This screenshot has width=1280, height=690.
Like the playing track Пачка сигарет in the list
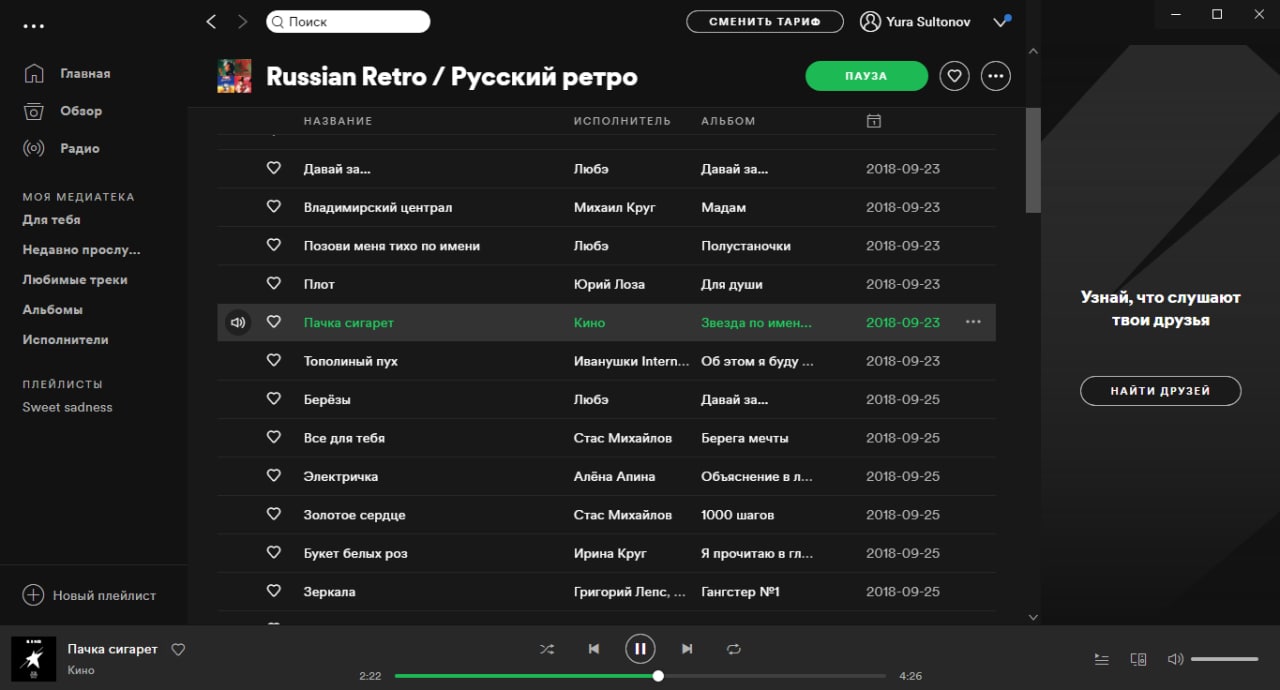point(274,322)
